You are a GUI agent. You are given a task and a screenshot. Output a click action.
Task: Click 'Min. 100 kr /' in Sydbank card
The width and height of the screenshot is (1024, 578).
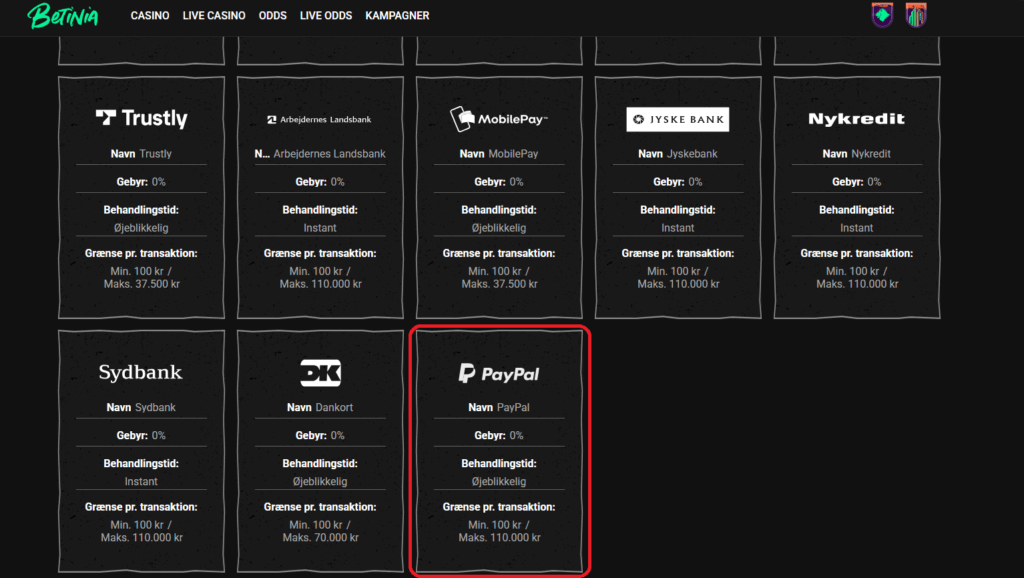[x=141, y=525]
